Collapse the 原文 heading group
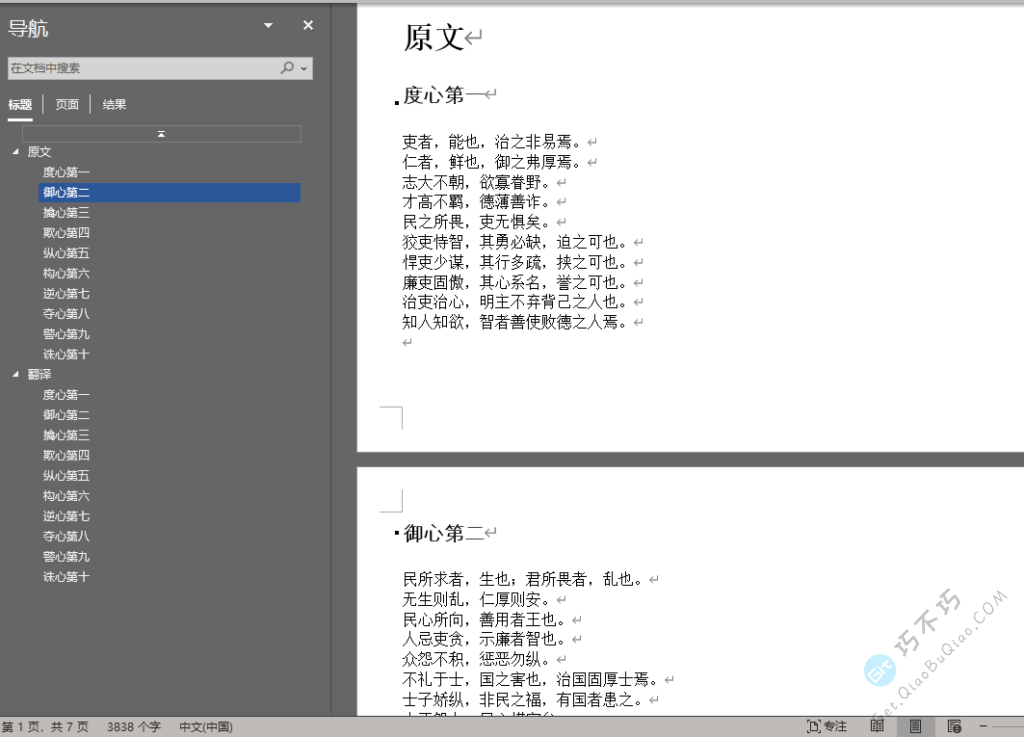 14,151
